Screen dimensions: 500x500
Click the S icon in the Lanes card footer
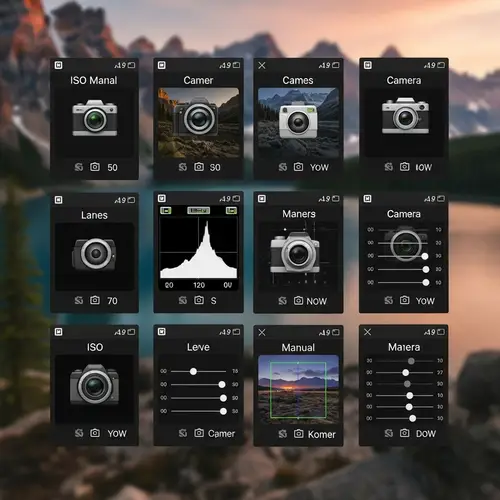pos(79,301)
